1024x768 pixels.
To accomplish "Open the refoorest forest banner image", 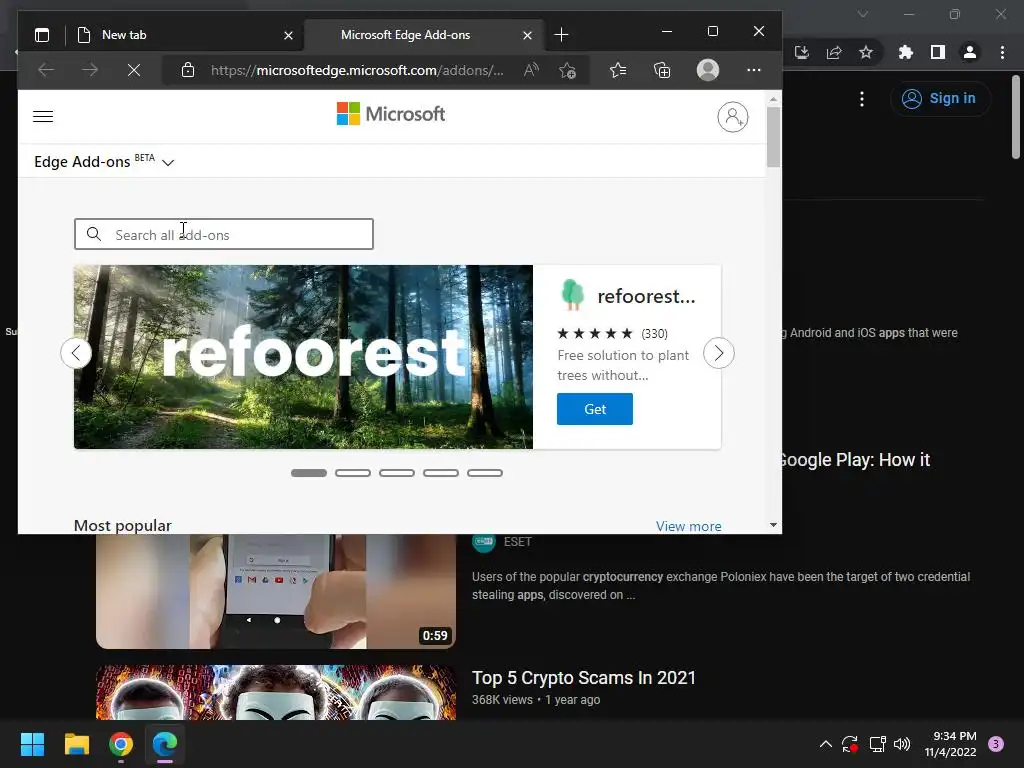I will [304, 357].
